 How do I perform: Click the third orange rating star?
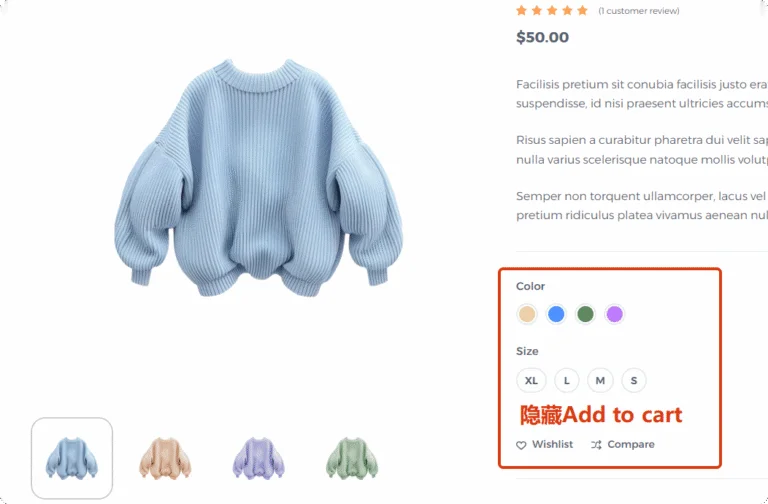[x=552, y=10]
